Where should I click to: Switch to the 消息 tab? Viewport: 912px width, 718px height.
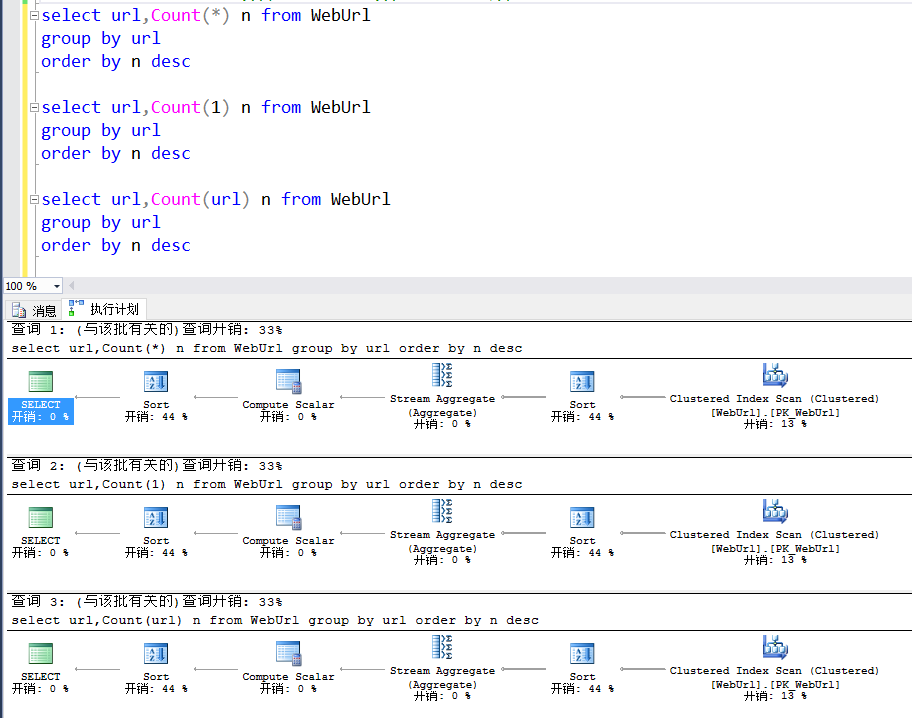[34, 310]
